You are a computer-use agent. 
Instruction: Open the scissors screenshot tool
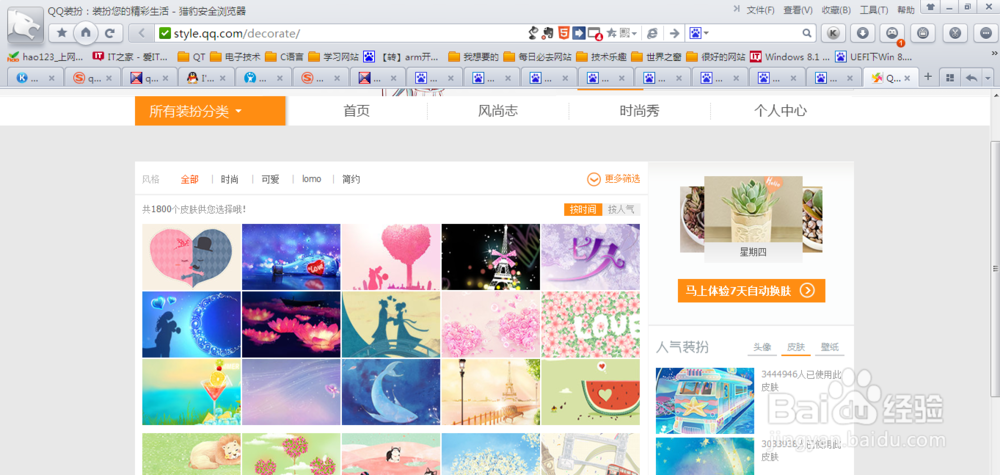click(955, 33)
